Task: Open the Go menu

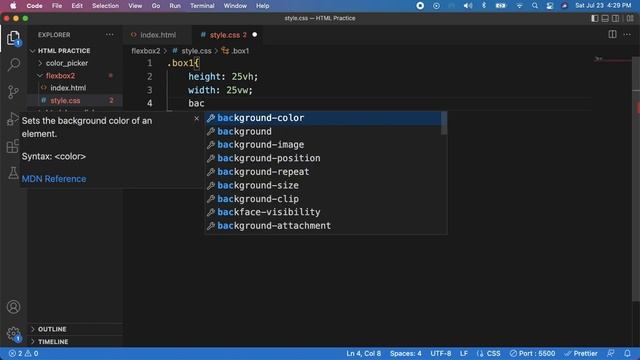Action: tap(156, 6)
